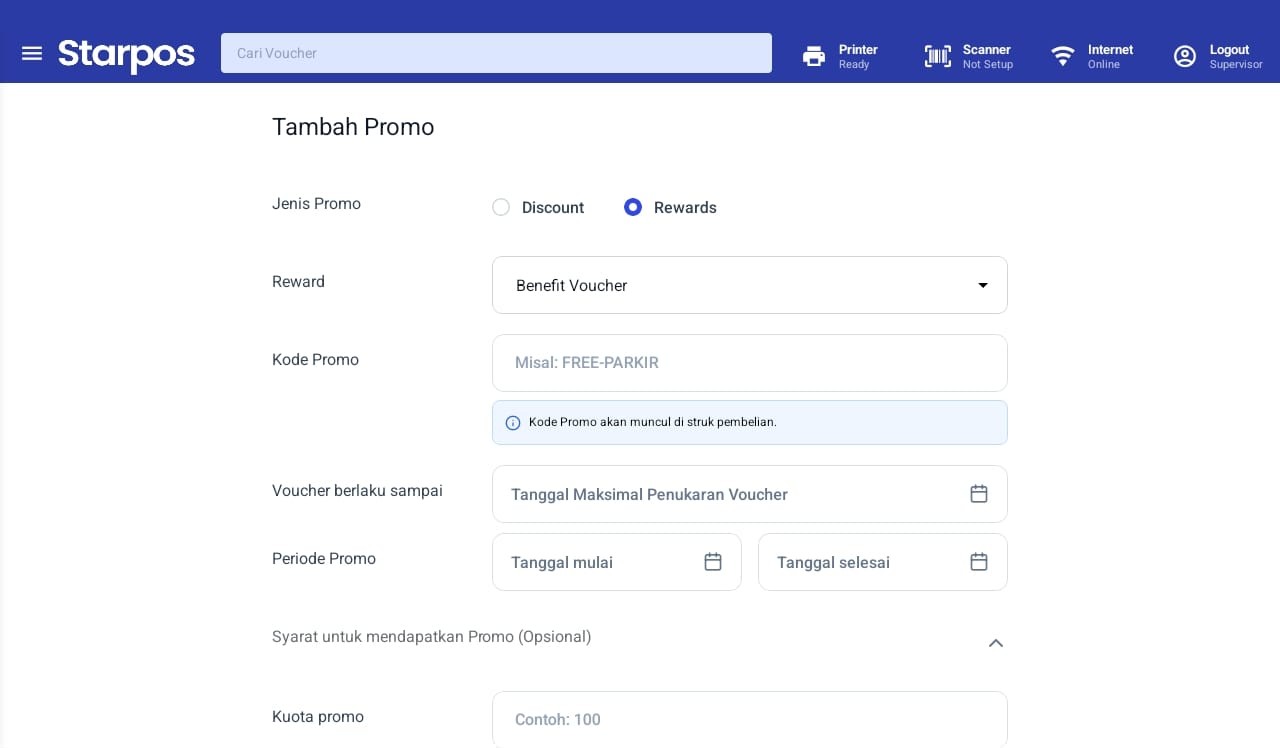Viewport: 1280px width, 748px height.
Task: Click the Scanner barcode icon
Action: click(937, 56)
